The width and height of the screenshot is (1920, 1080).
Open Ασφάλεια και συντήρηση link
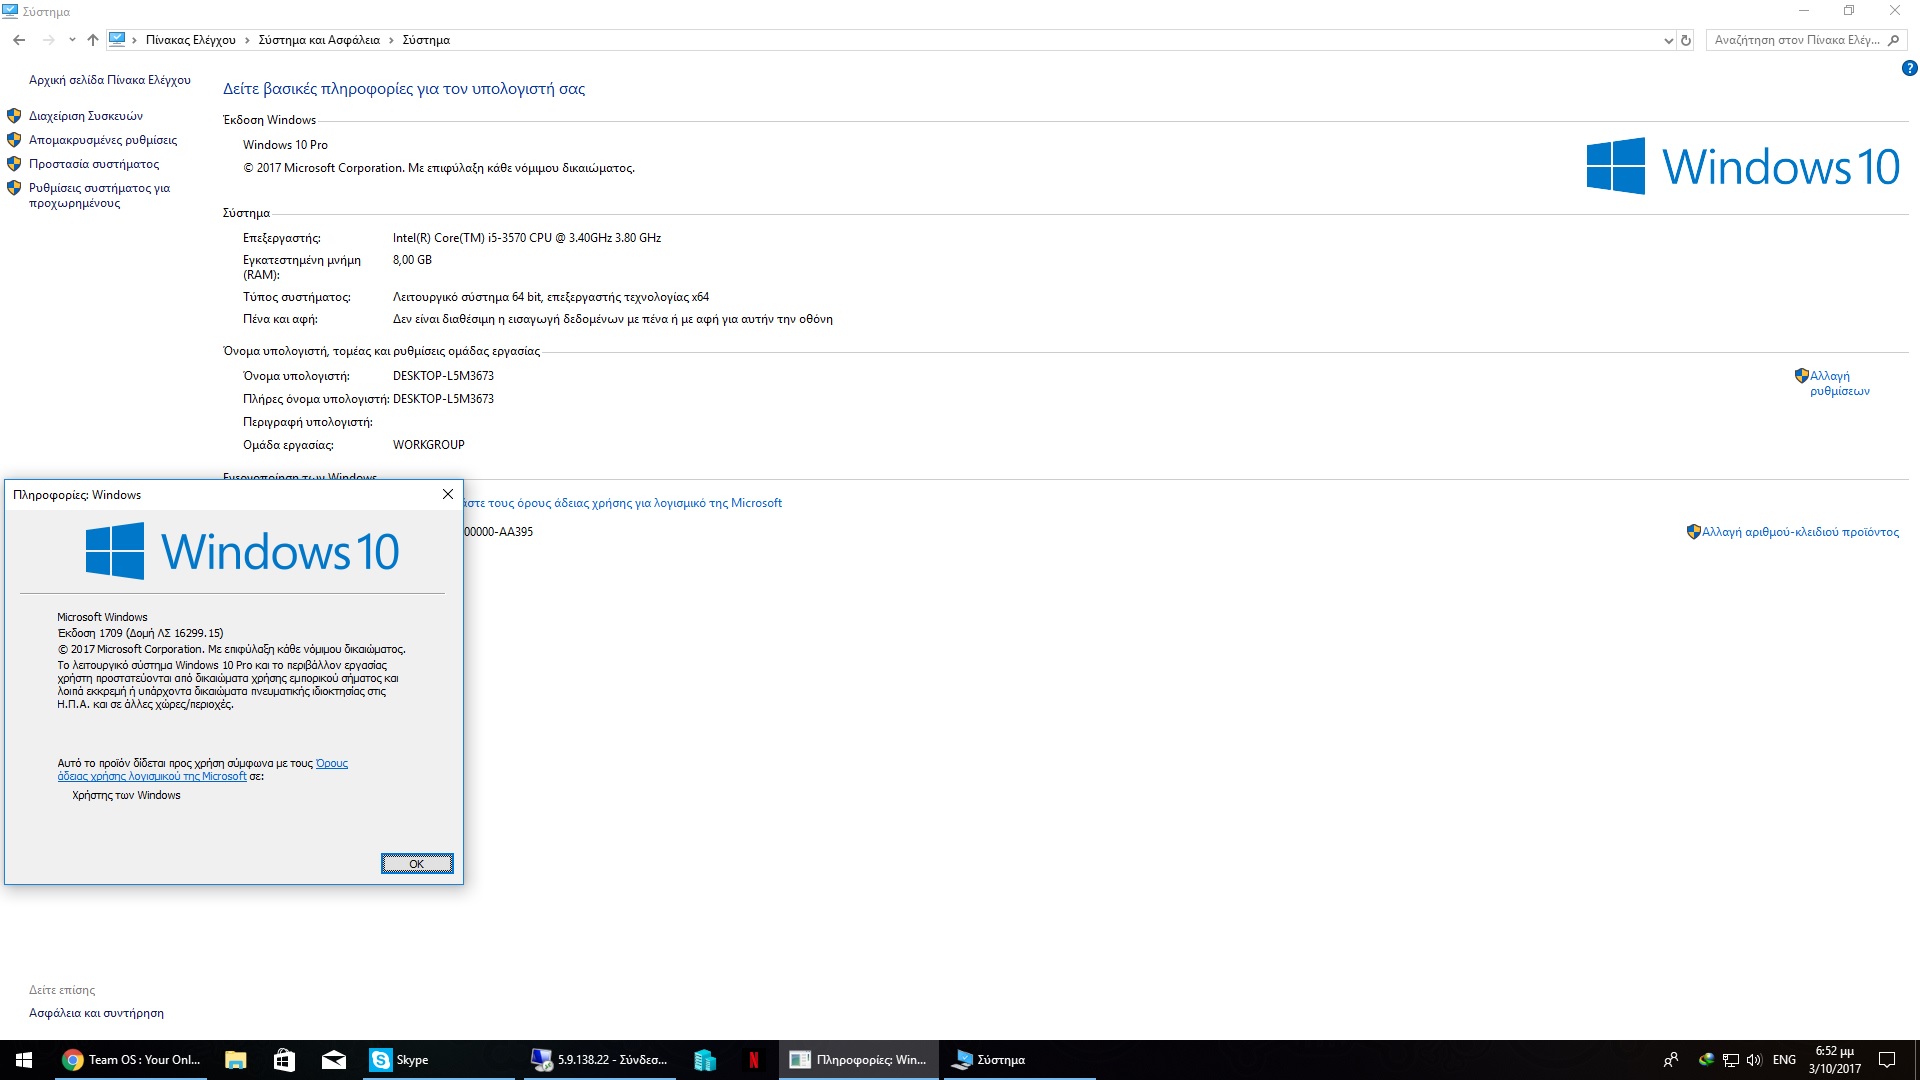96,1013
